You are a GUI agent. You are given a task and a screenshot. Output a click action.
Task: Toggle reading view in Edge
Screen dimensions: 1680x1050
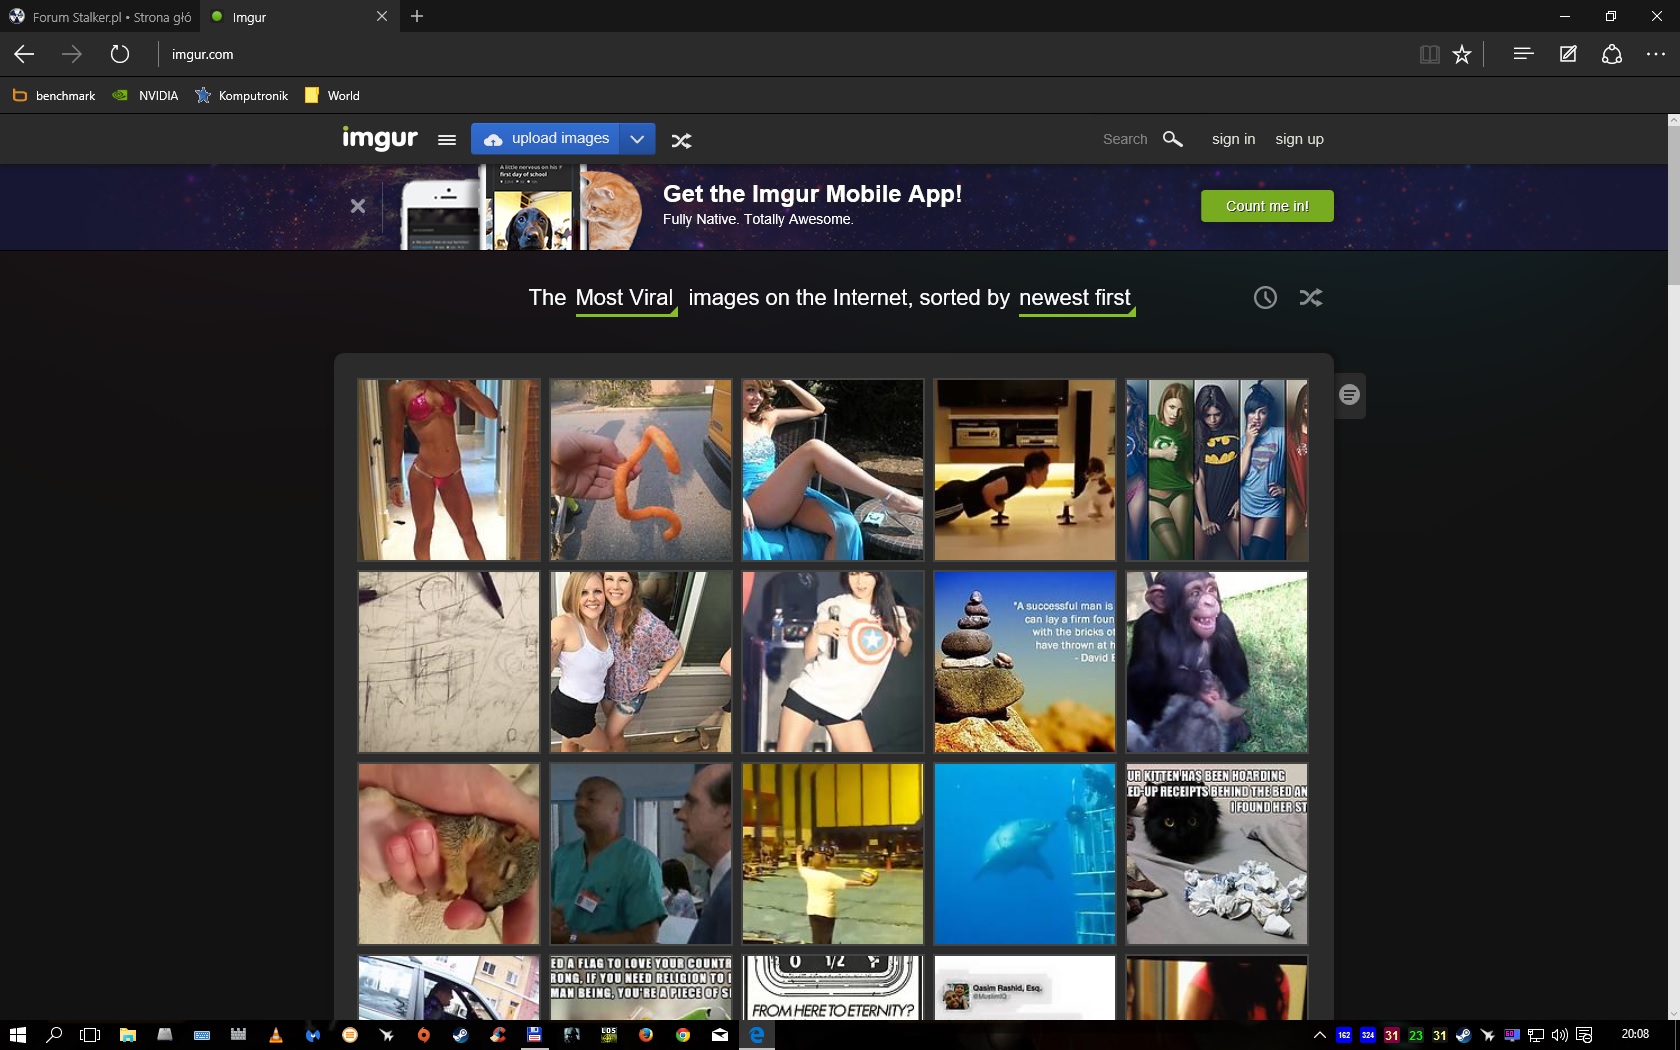[x=1430, y=54]
